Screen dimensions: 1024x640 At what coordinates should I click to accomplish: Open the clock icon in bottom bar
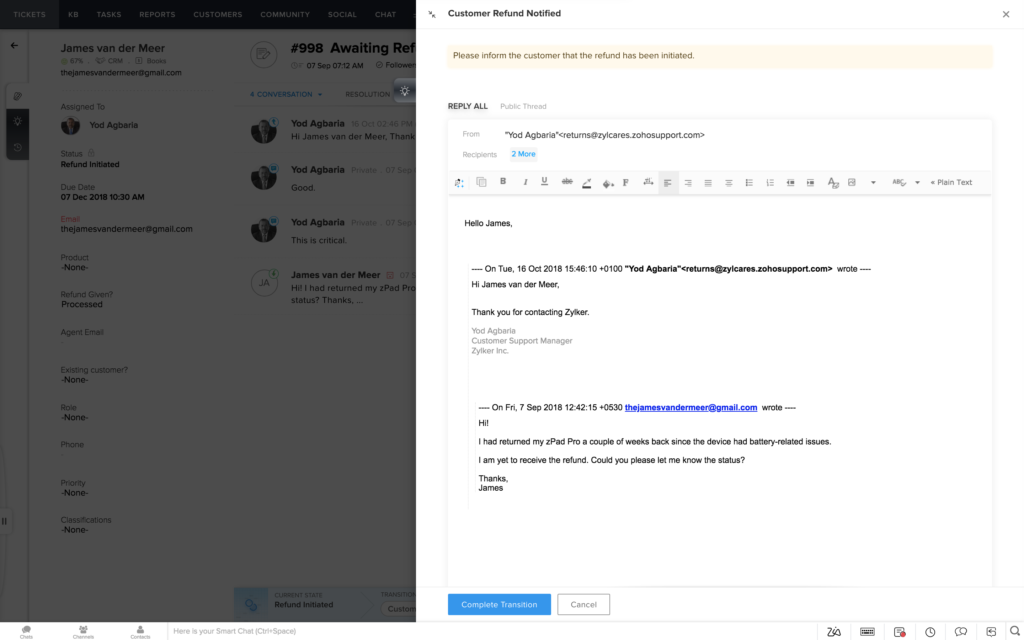coord(930,632)
